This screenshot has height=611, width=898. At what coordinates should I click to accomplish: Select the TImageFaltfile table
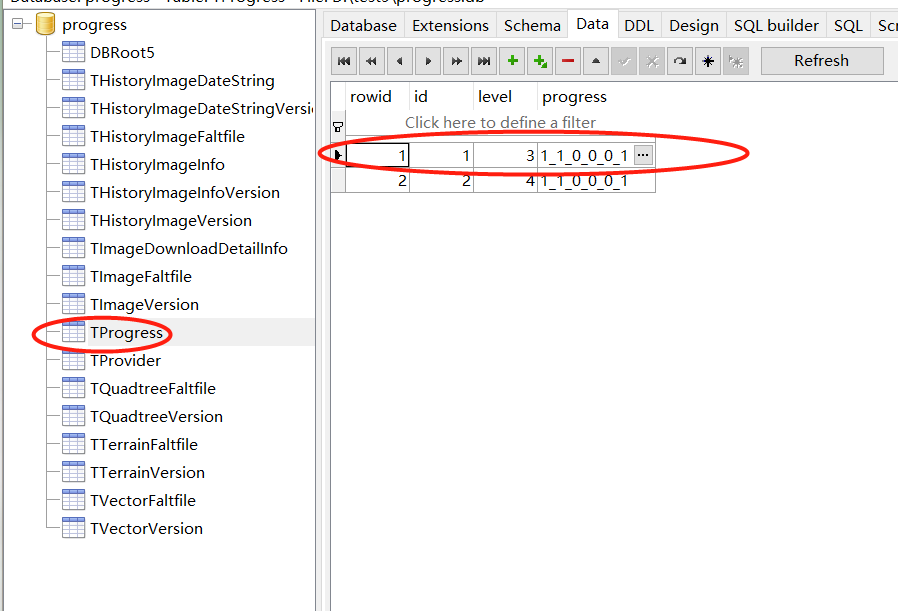141,277
